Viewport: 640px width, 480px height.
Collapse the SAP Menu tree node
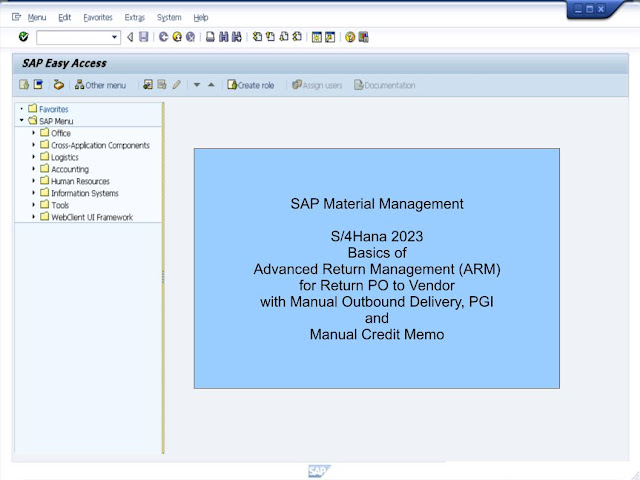coord(22,120)
